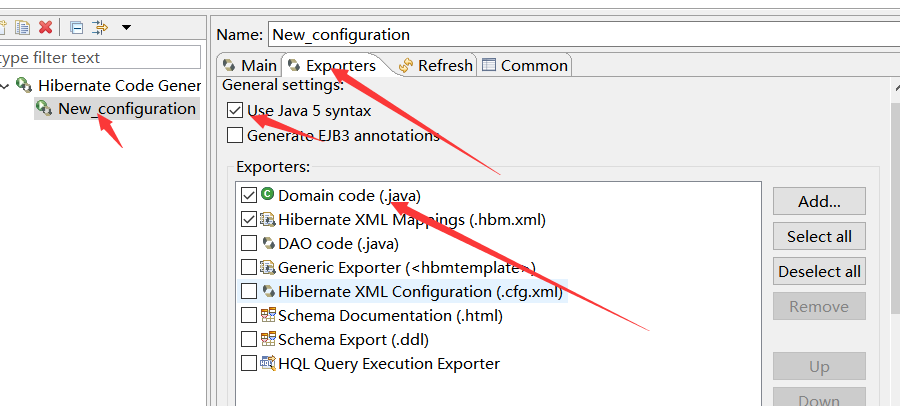Check the Generic Exporter hbmtemplate box
The height and width of the screenshot is (406, 900).
tap(249, 268)
